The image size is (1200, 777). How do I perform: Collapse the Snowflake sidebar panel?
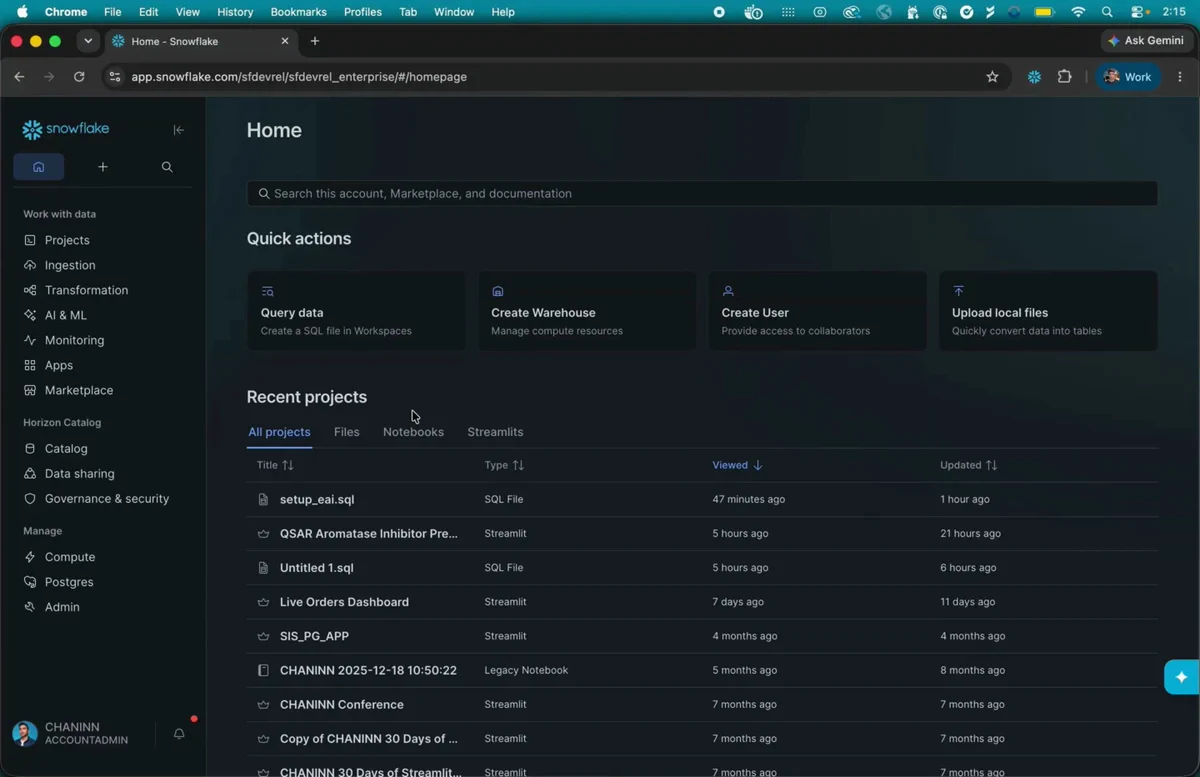(x=178, y=130)
